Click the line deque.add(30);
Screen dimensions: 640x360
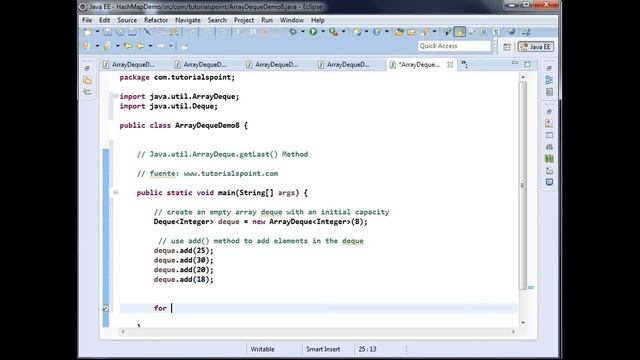183,260
